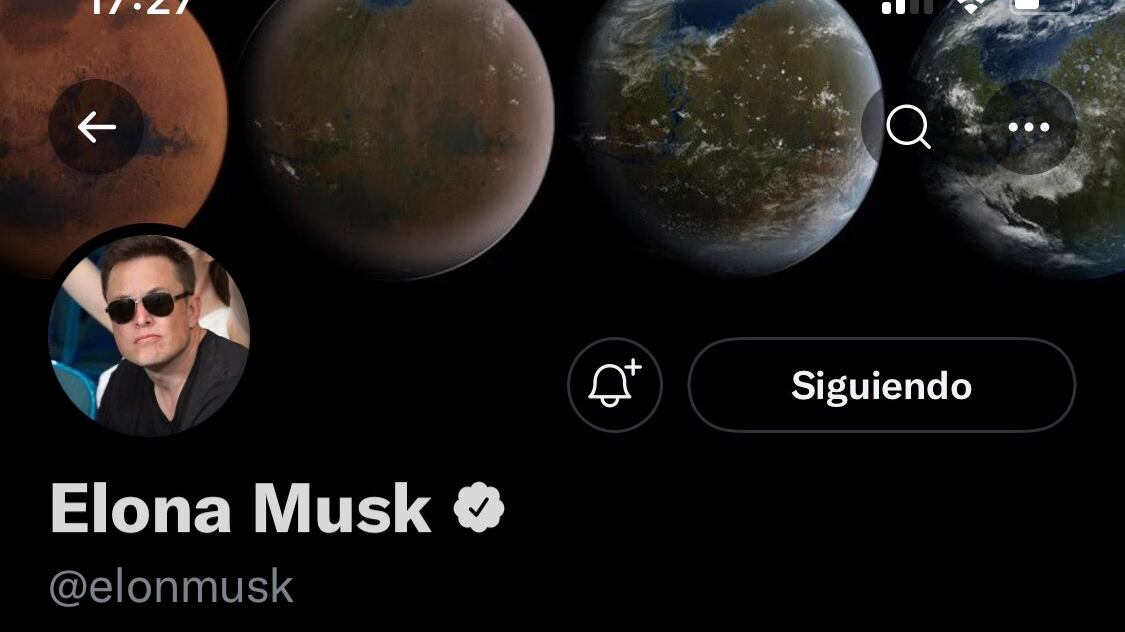Click the black t-shirt in the avatar
The width and height of the screenshot is (1125, 632).
(x=179, y=395)
